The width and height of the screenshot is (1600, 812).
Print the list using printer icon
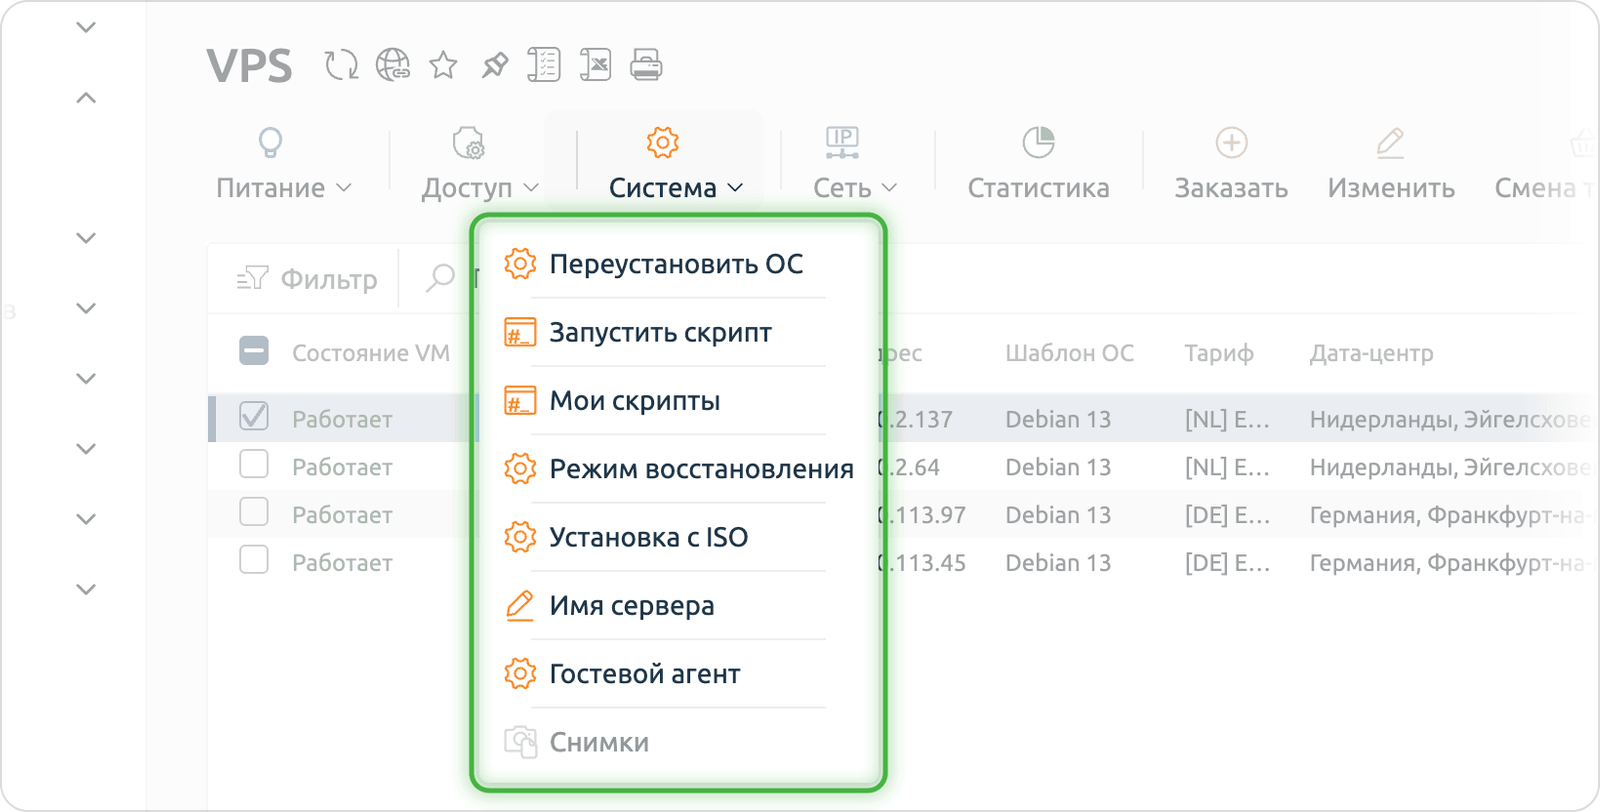click(x=646, y=65)
